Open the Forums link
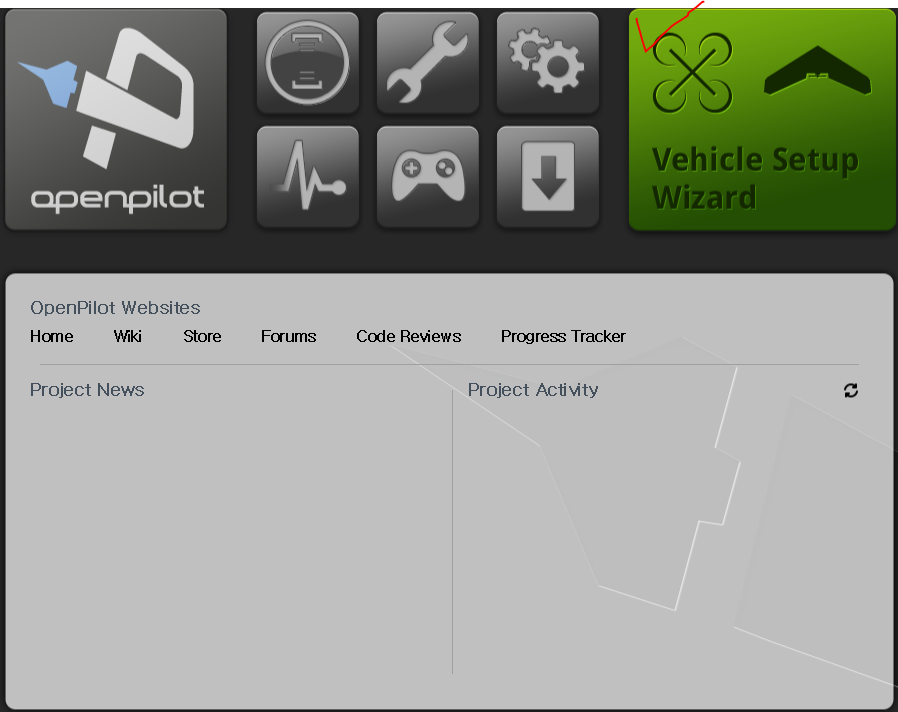 pyautogui.click(x=289, y=336)
